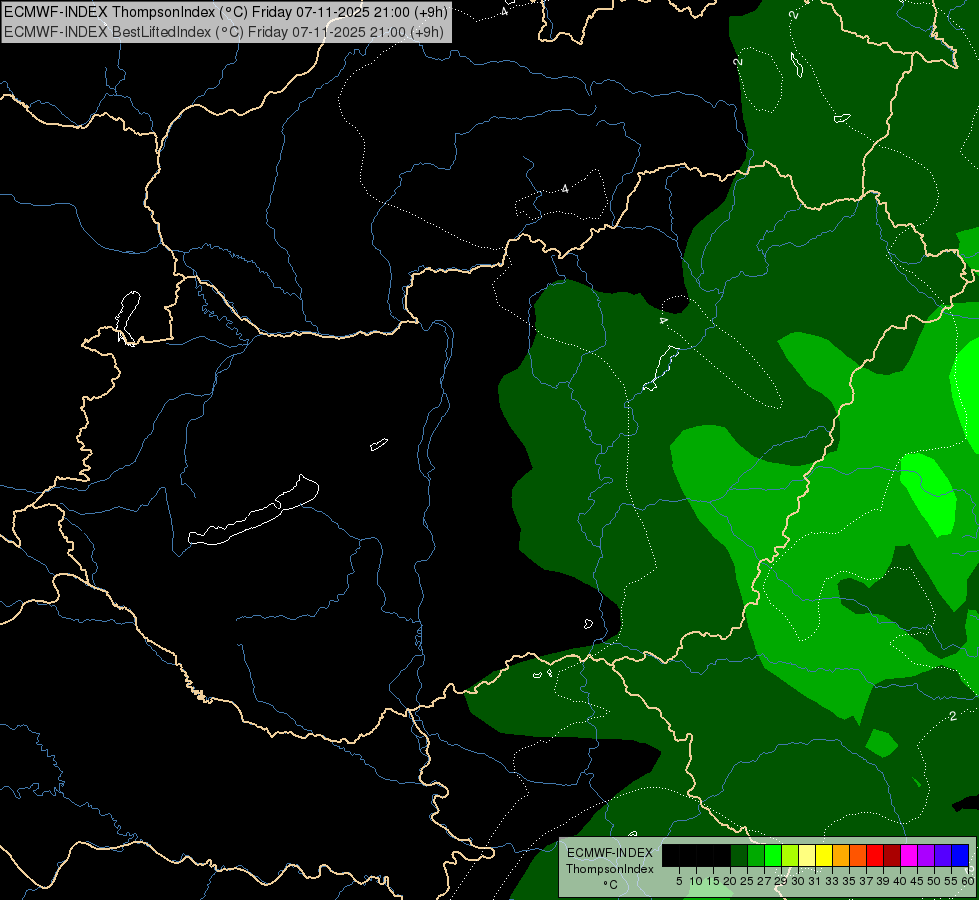Click the legend tick value 35
Viewport: 979px width, 900px height.
pos(849,881)
